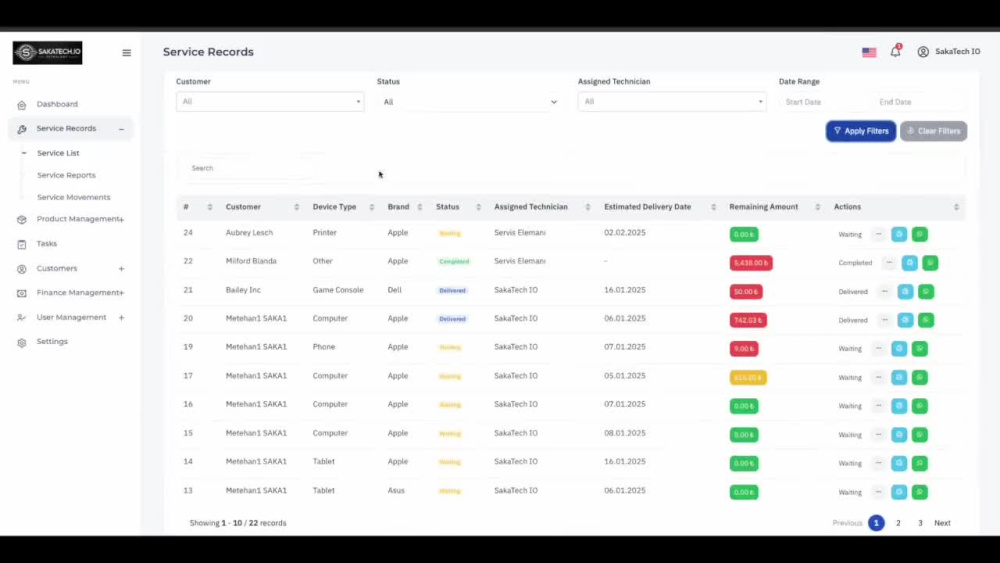The image size is (1000, 563).
Task: Click blue action icon for record 20
Action: point(905,320)
